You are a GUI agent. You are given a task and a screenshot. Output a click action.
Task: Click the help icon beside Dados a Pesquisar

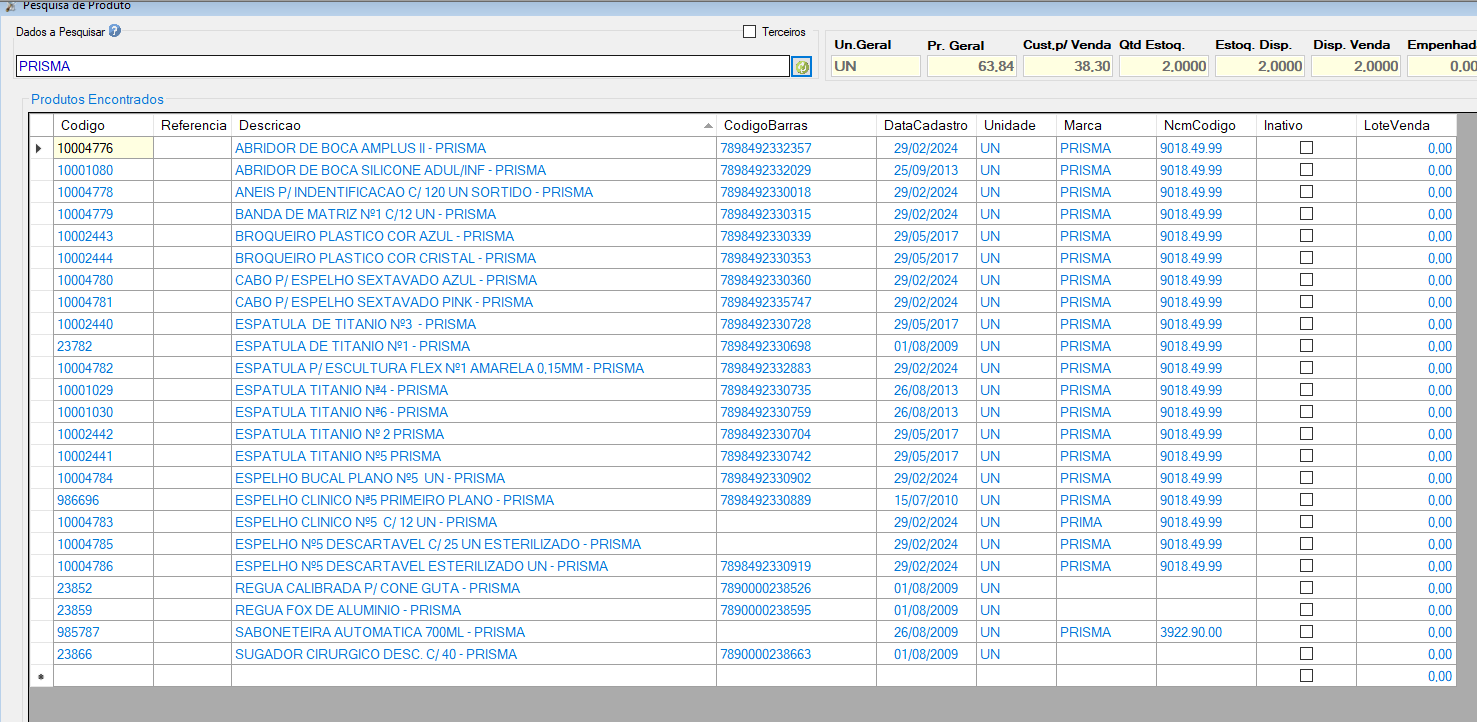coord(115,31)
